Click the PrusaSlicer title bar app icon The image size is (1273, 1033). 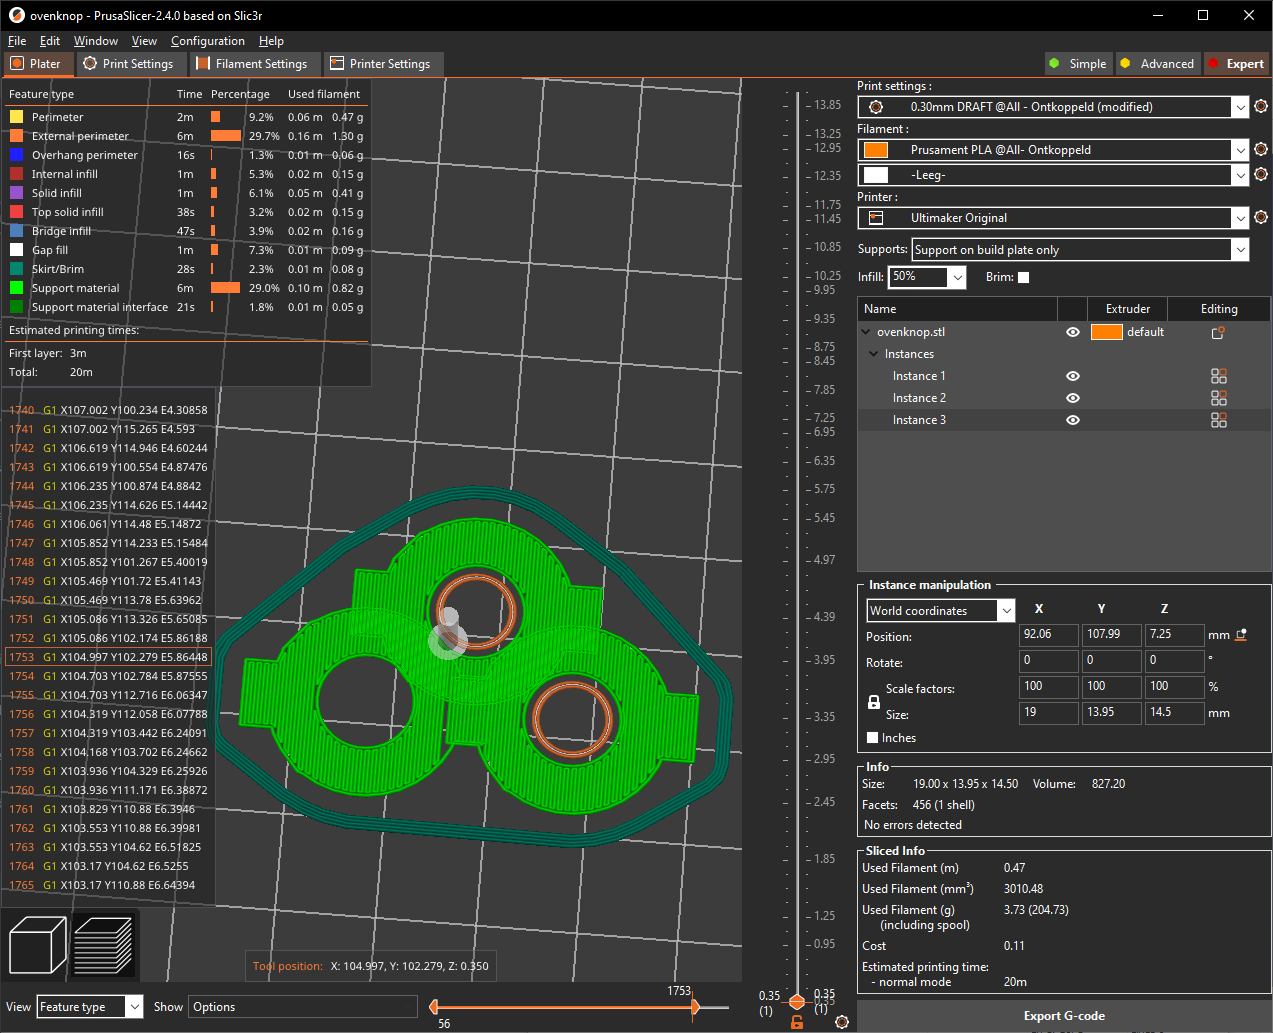[x=16, y=15]
